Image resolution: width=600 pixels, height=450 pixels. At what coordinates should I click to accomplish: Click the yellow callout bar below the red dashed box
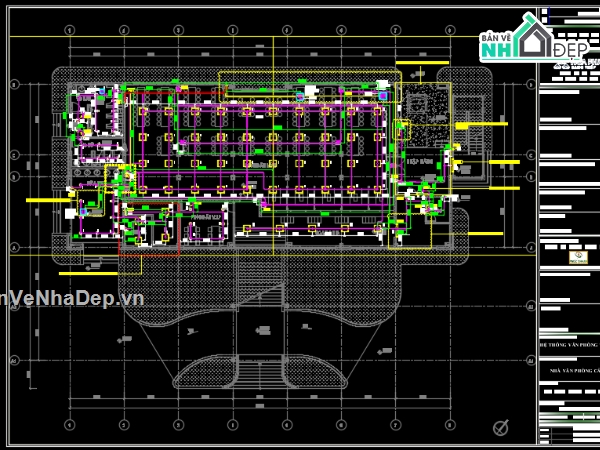point(88,274)
